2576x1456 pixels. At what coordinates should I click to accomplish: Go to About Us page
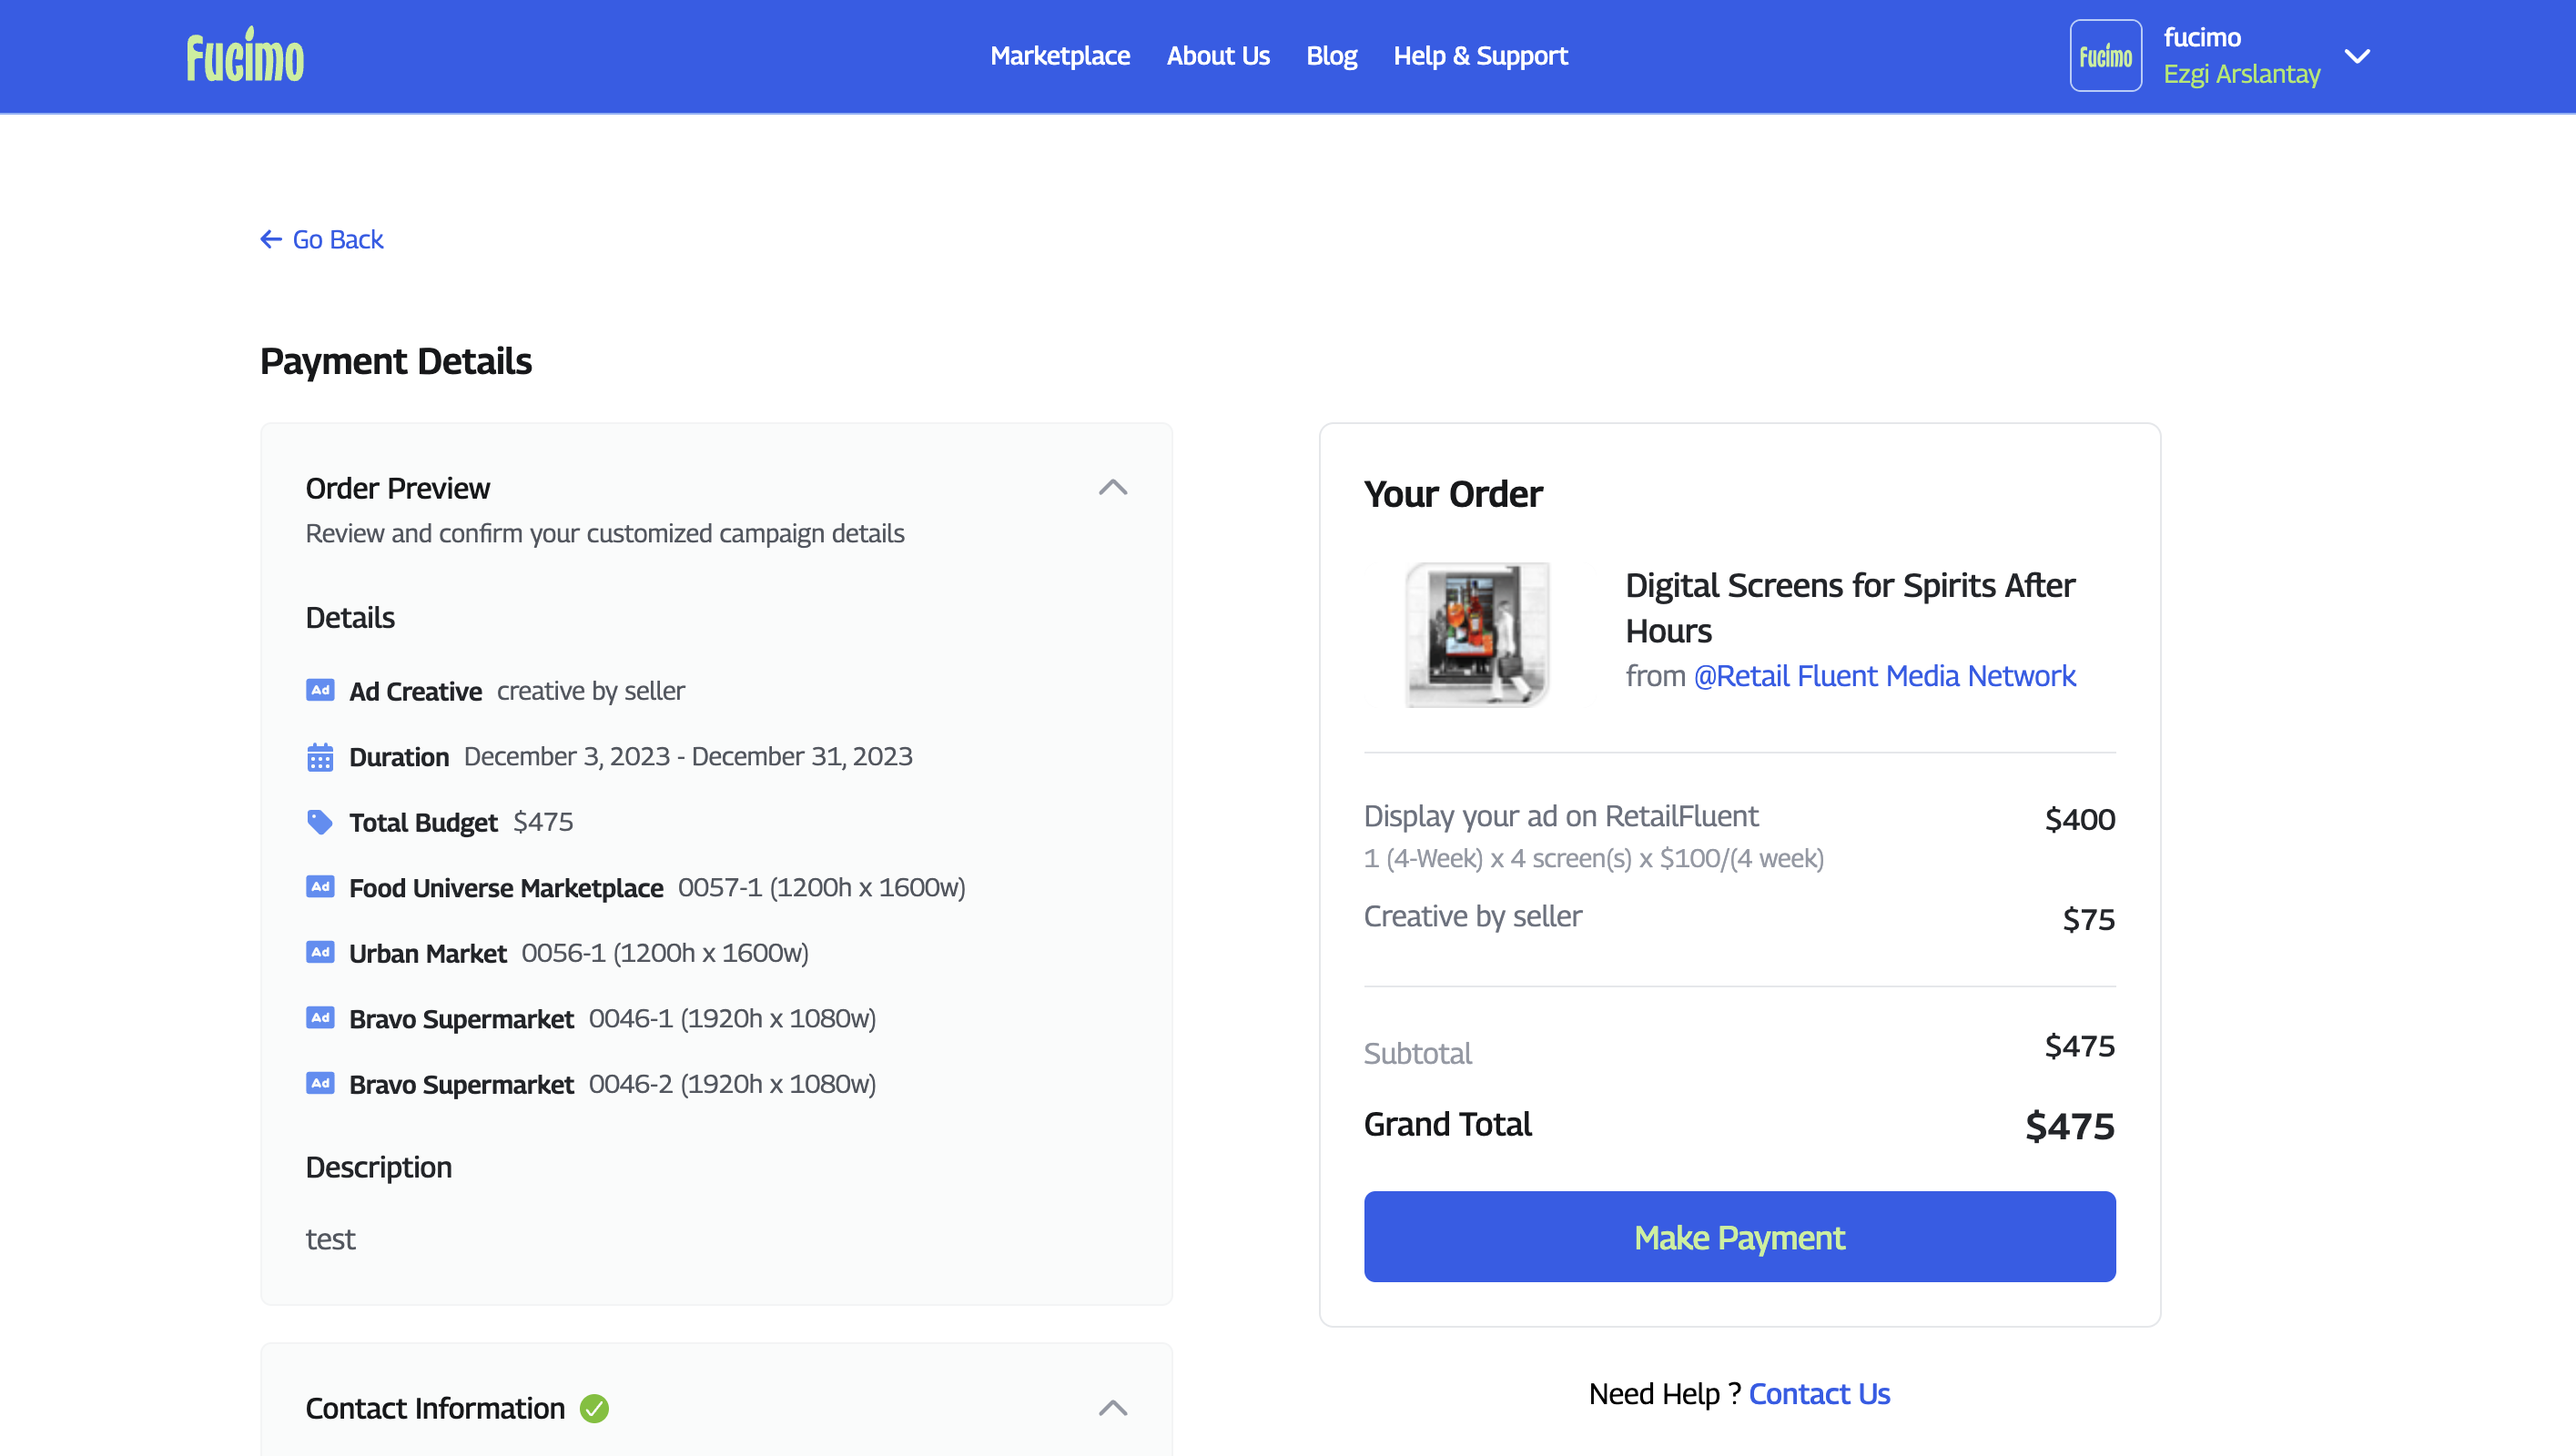1218,56
